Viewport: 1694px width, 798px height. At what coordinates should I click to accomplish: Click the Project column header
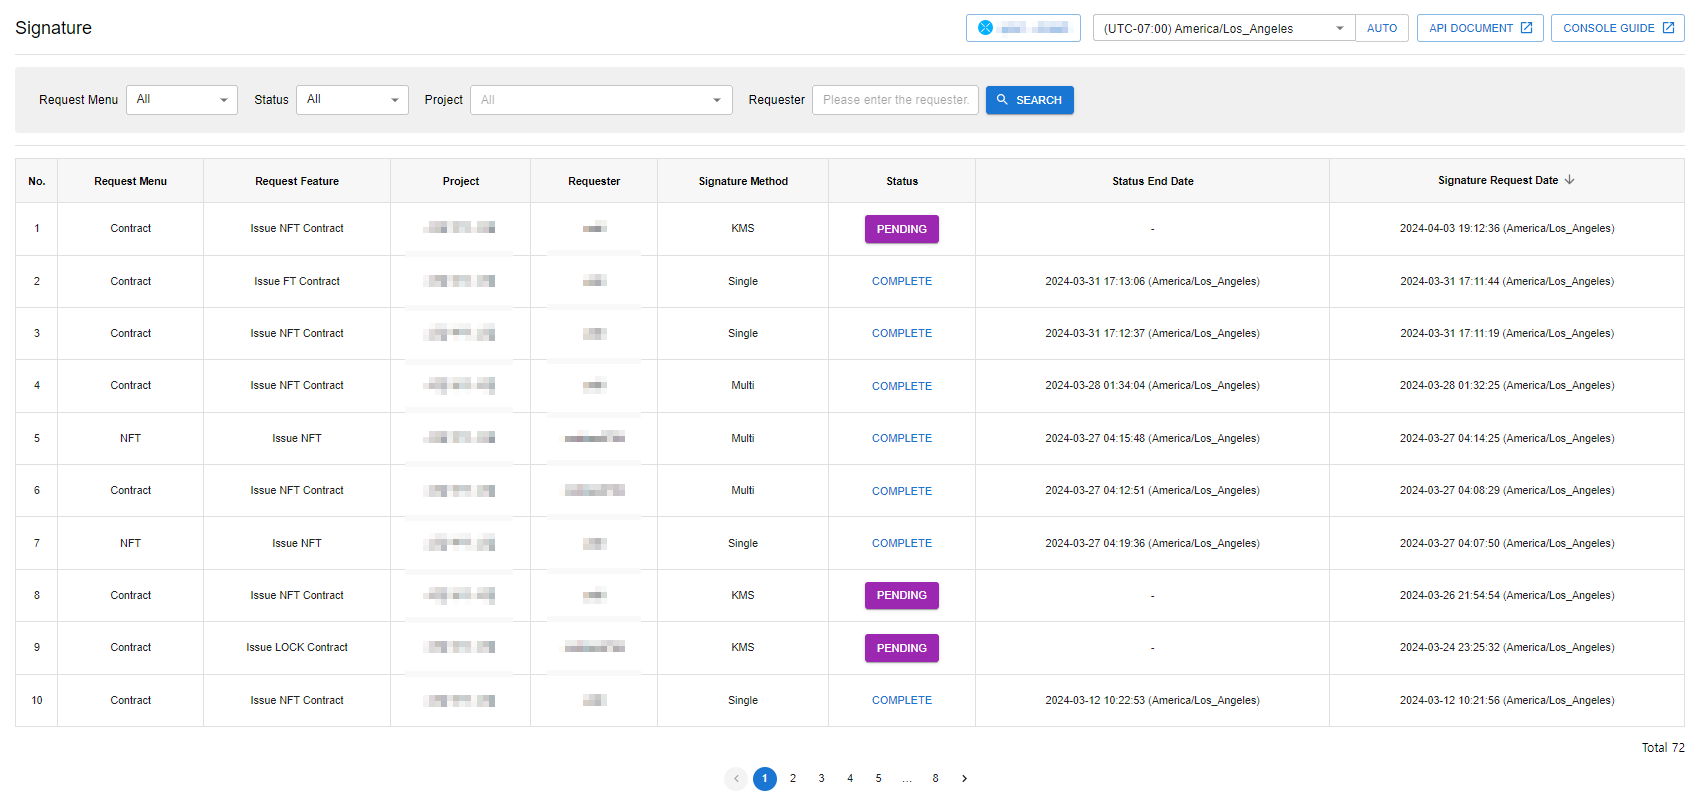[x=461, y=181]
